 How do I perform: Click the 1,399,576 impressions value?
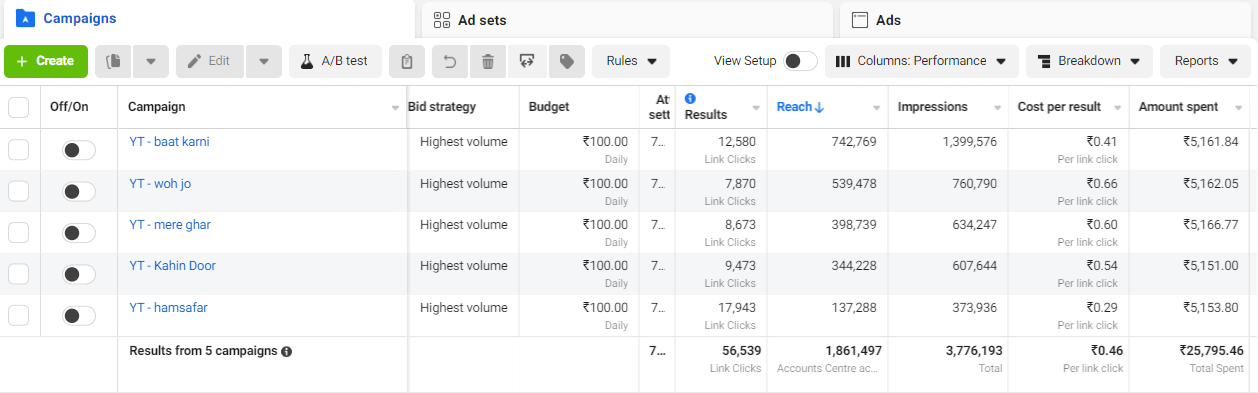tap(969, 142)
